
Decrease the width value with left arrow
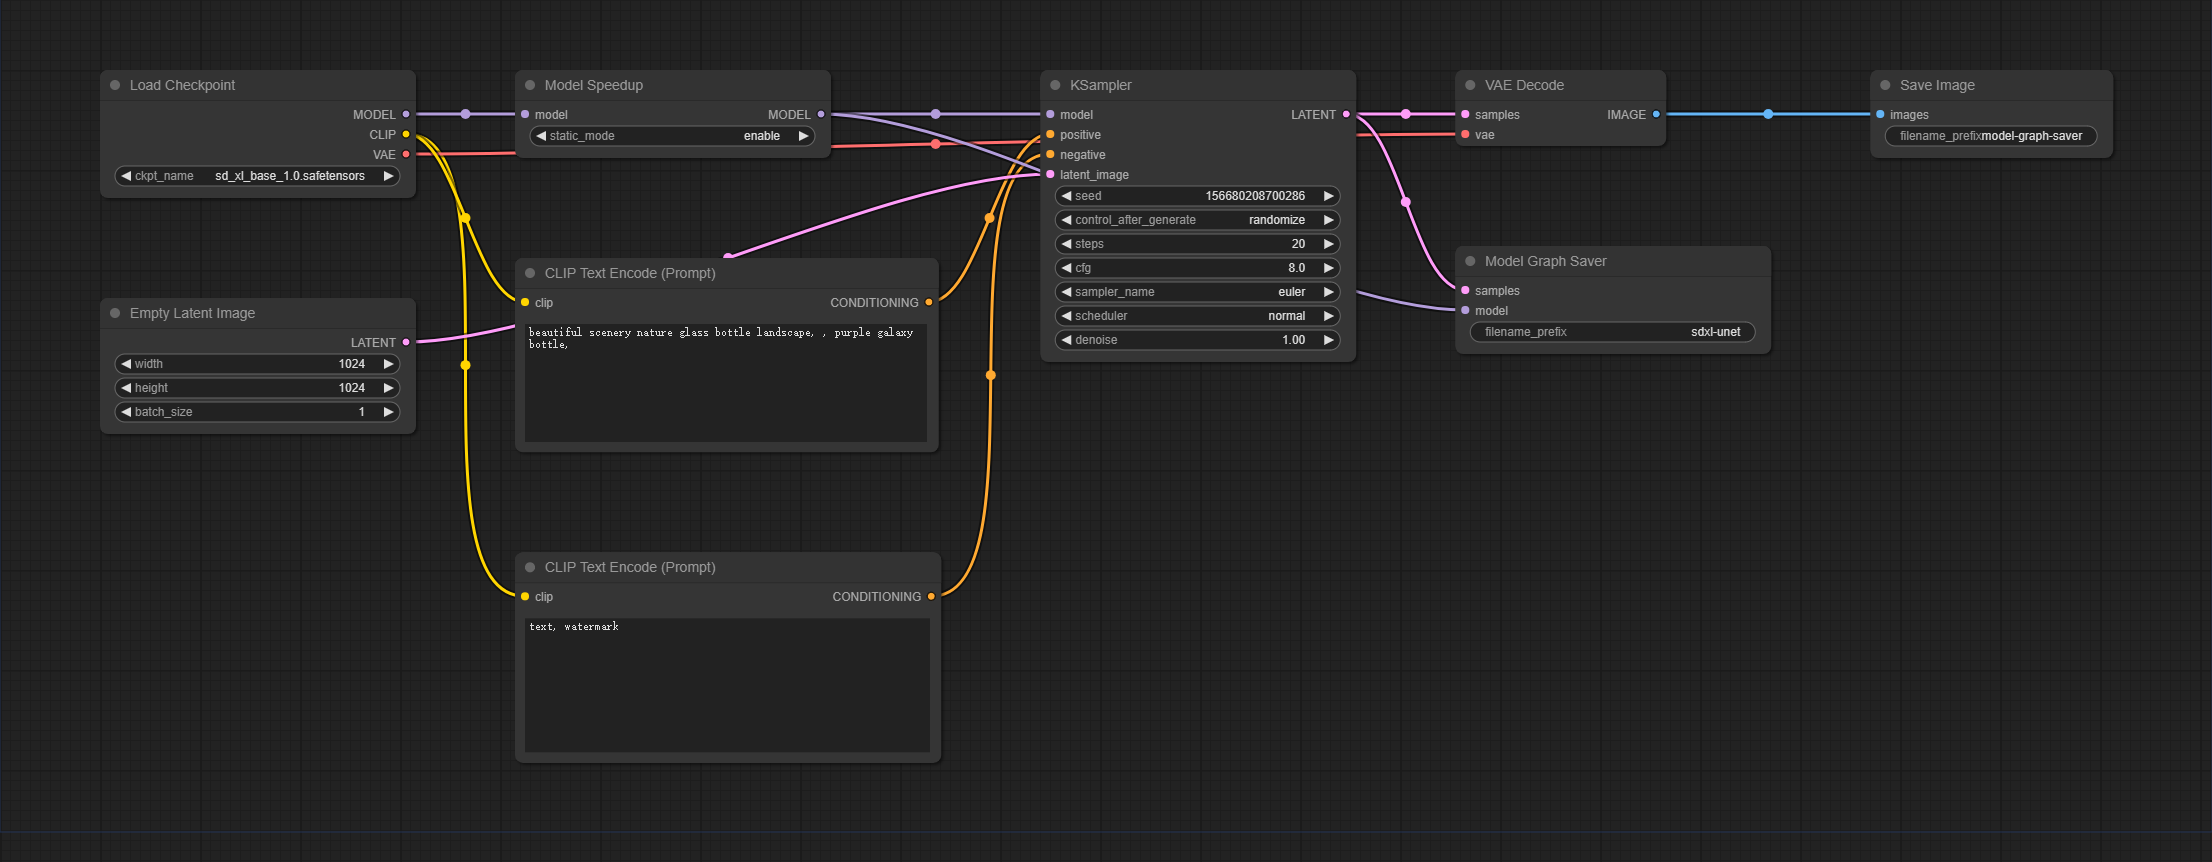tap(126, 364)
